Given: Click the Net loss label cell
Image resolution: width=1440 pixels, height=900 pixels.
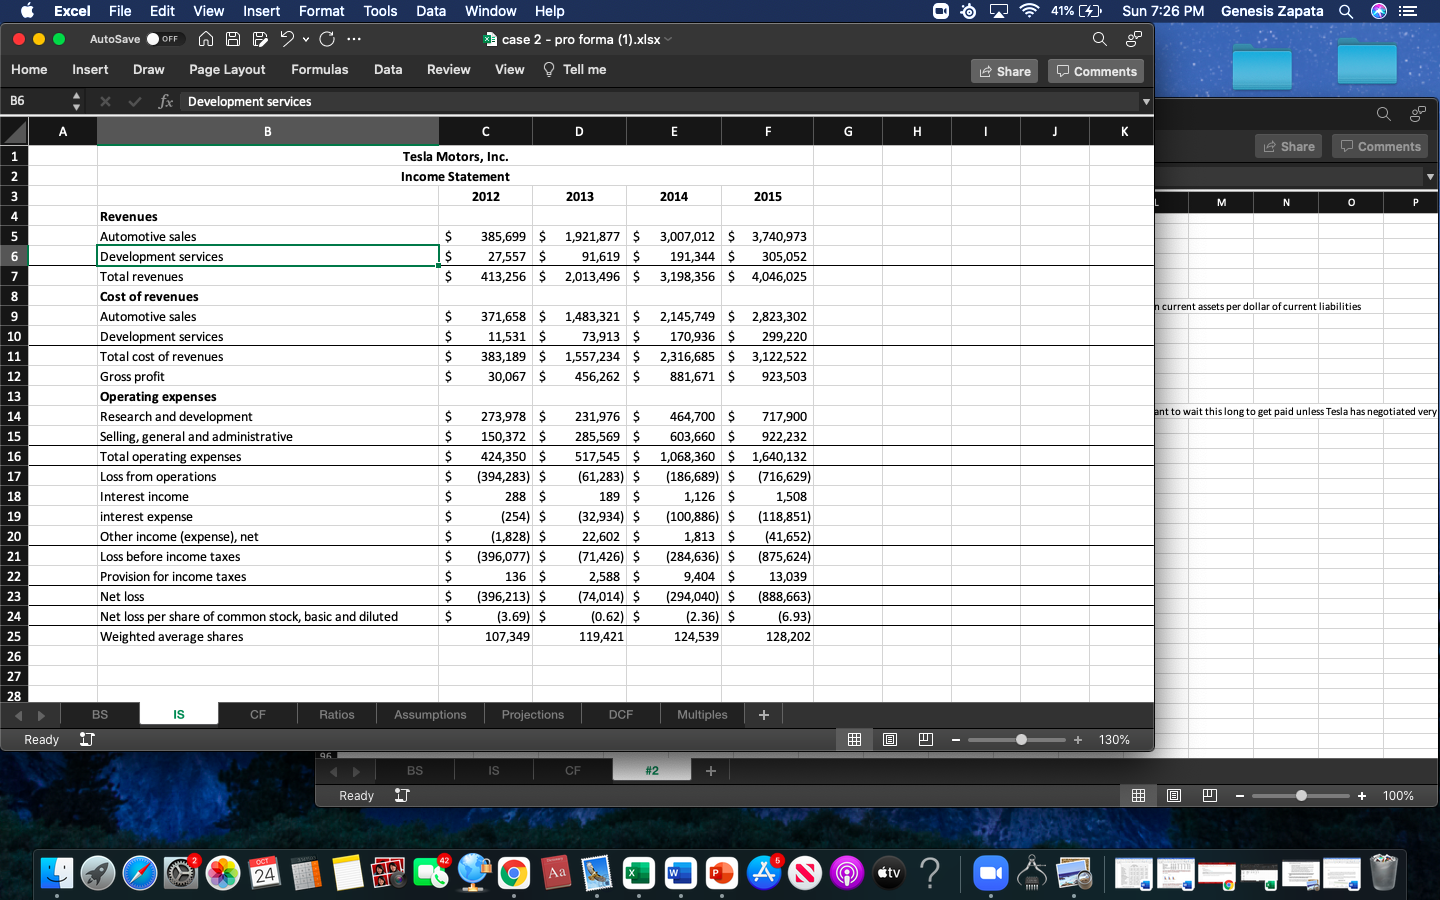Looking at the screenshot, I should 268,596.
